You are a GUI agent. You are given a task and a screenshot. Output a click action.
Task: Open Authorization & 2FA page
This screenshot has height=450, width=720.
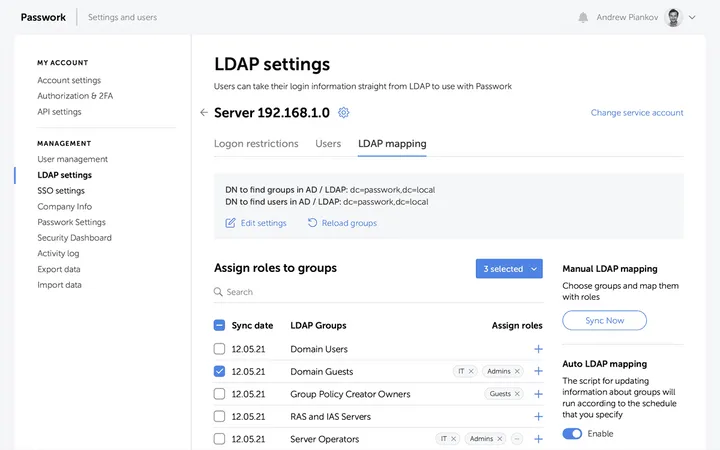coord(75,96)
